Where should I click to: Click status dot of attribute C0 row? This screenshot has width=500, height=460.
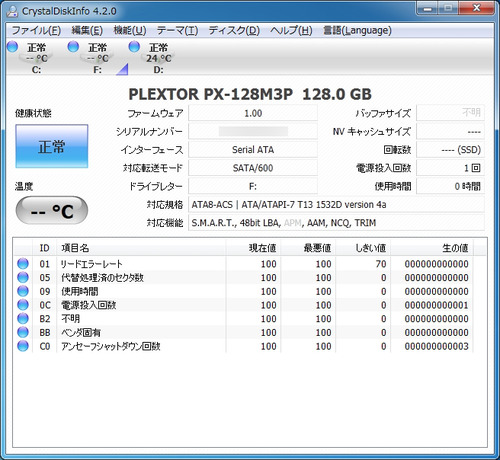pyautogui.click(x=23, y=346)
